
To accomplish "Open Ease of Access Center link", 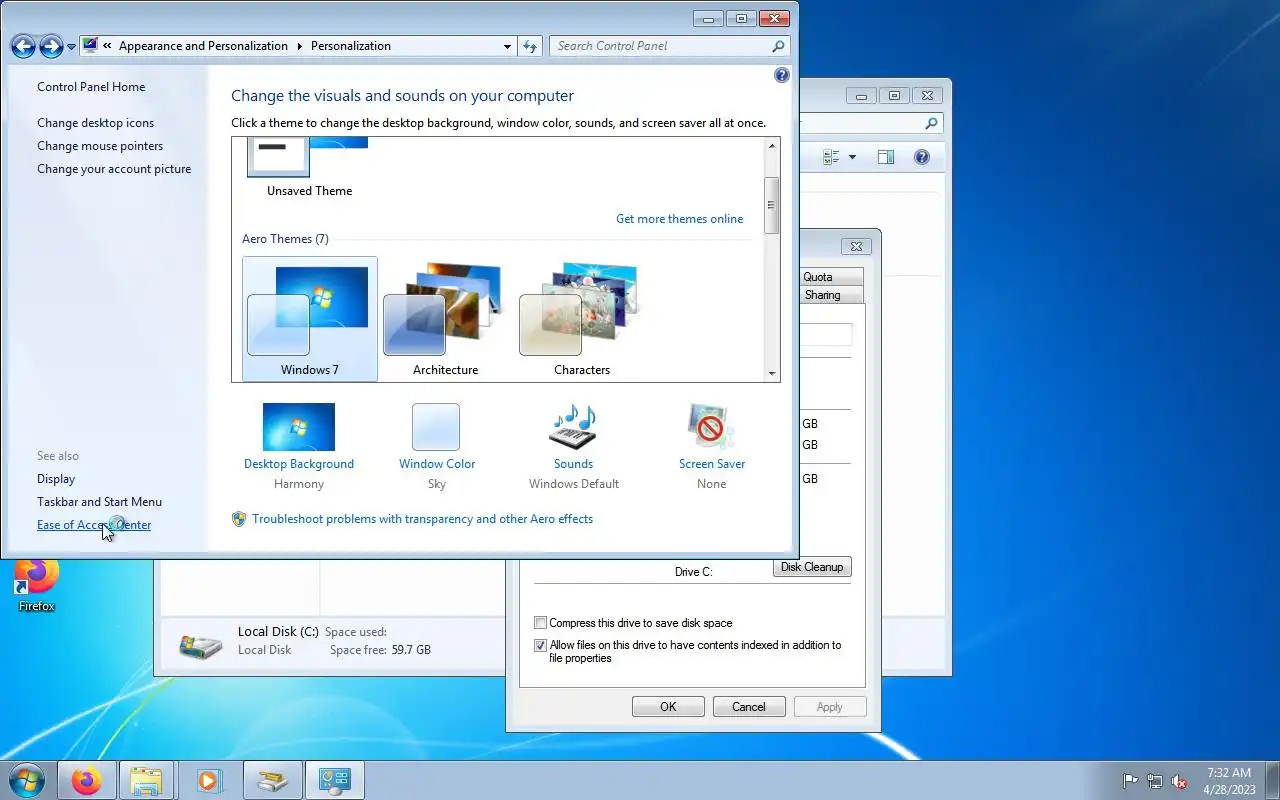I will (94, 525).
